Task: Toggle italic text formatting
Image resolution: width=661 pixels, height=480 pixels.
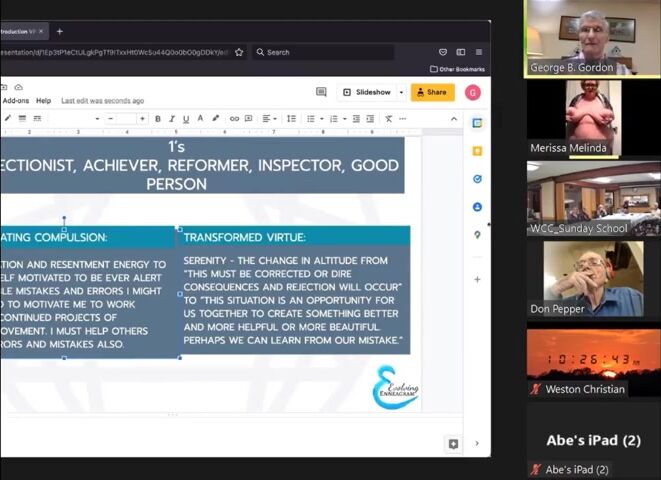Action: point(172,119)
